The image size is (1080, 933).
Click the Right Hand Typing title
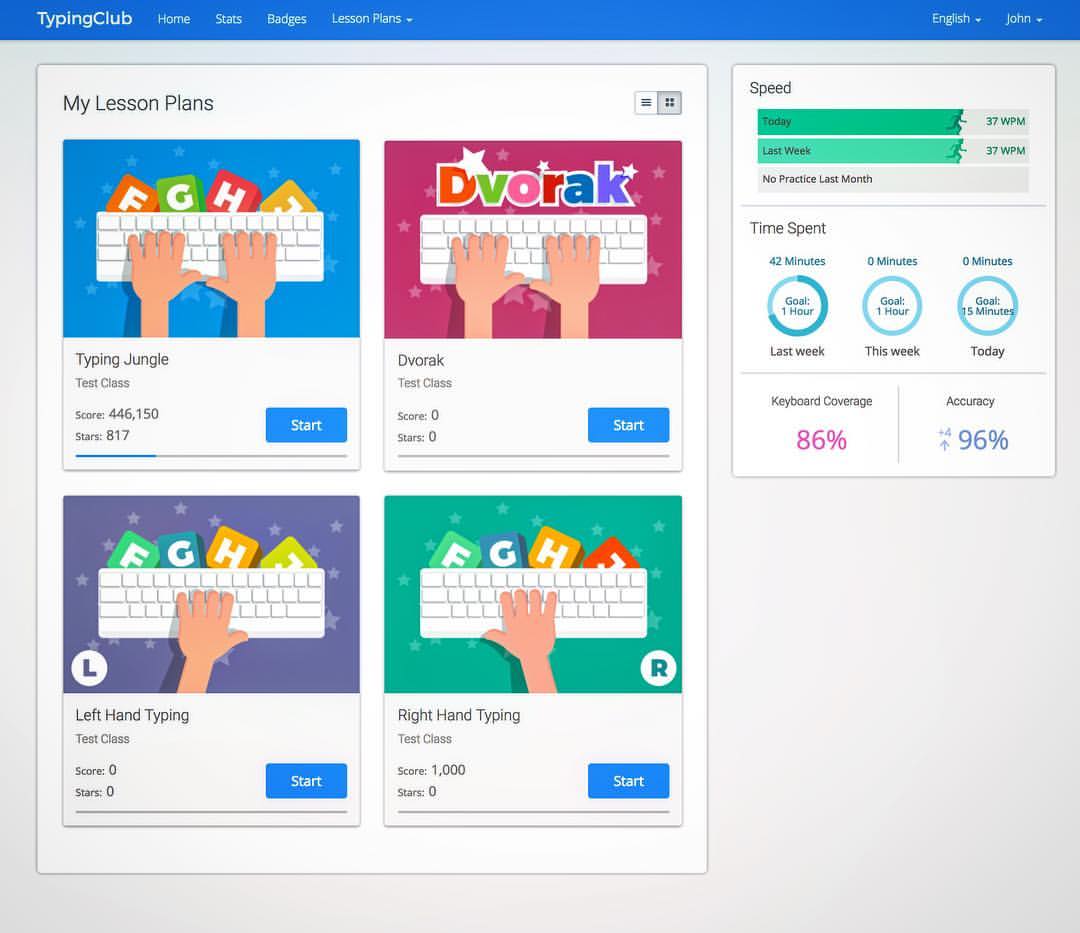point(459,715)
